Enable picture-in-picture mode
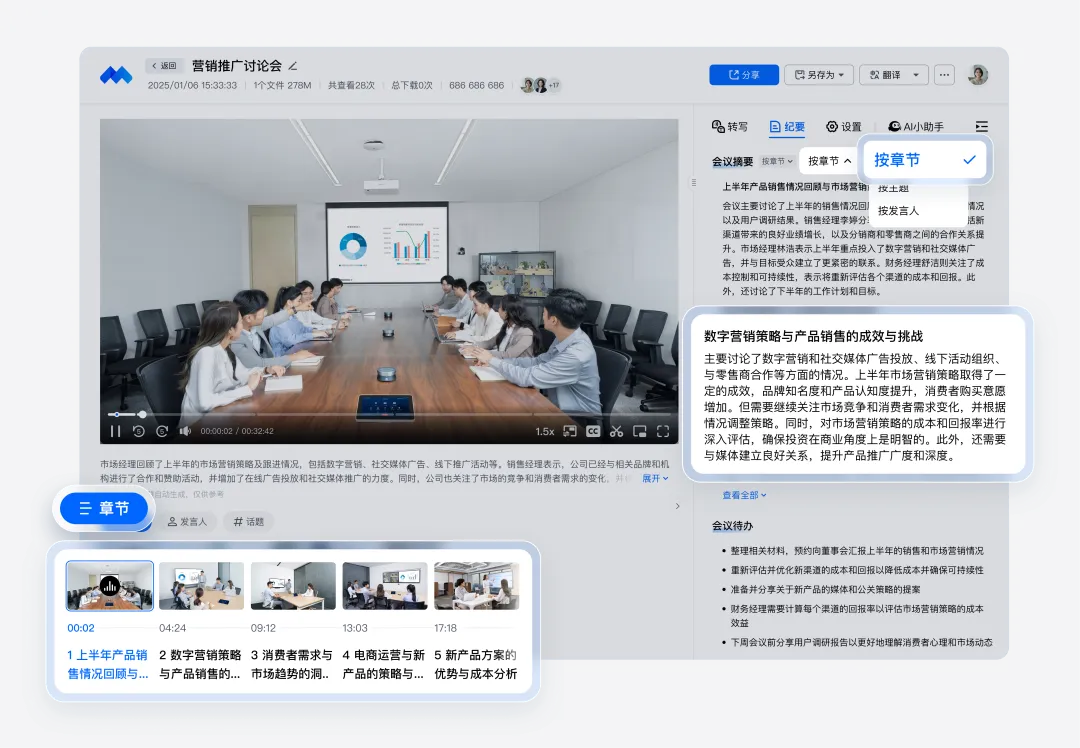 639,431
